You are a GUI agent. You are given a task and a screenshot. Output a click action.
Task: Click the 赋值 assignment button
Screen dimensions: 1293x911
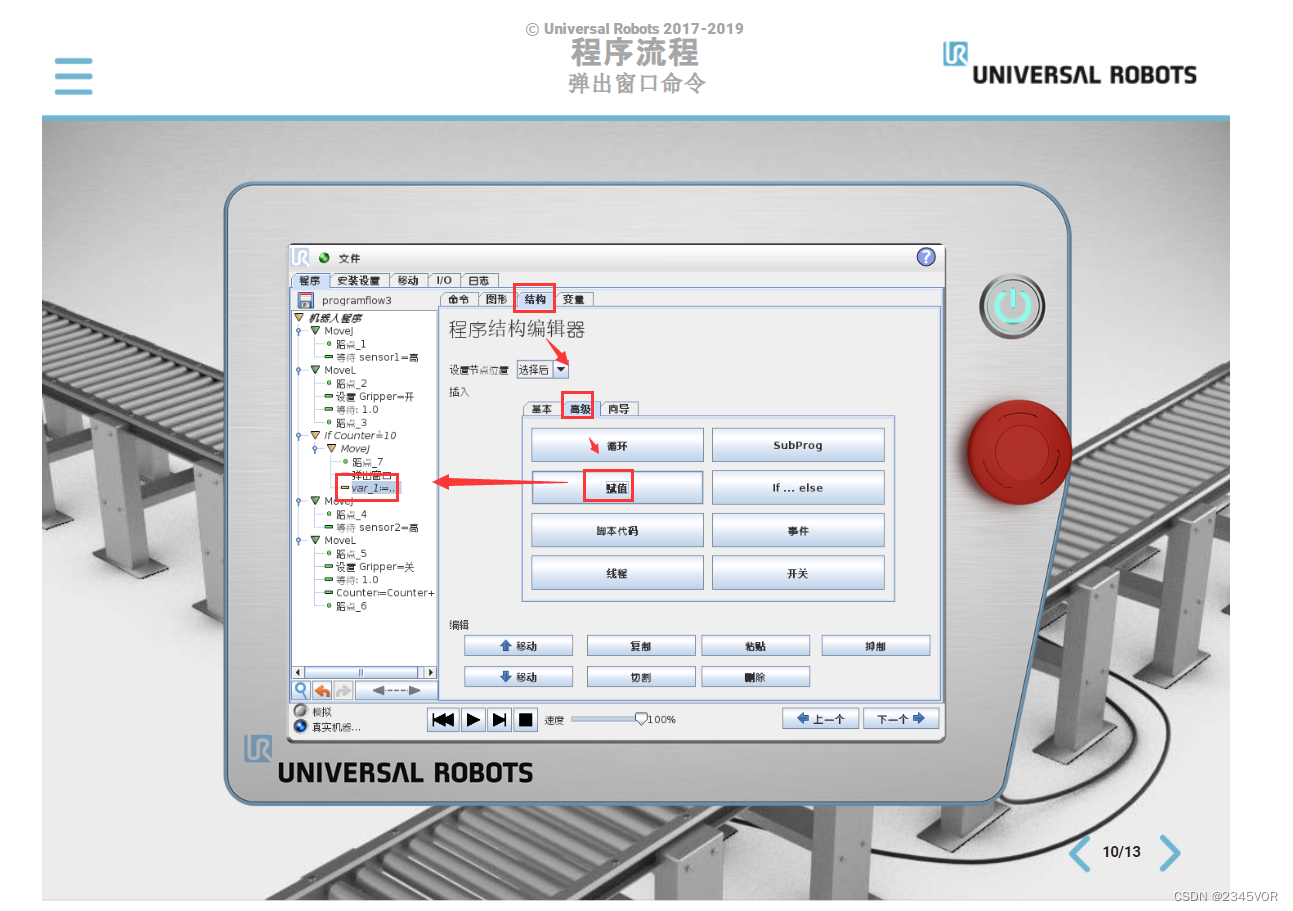click(x=617, y=488)
